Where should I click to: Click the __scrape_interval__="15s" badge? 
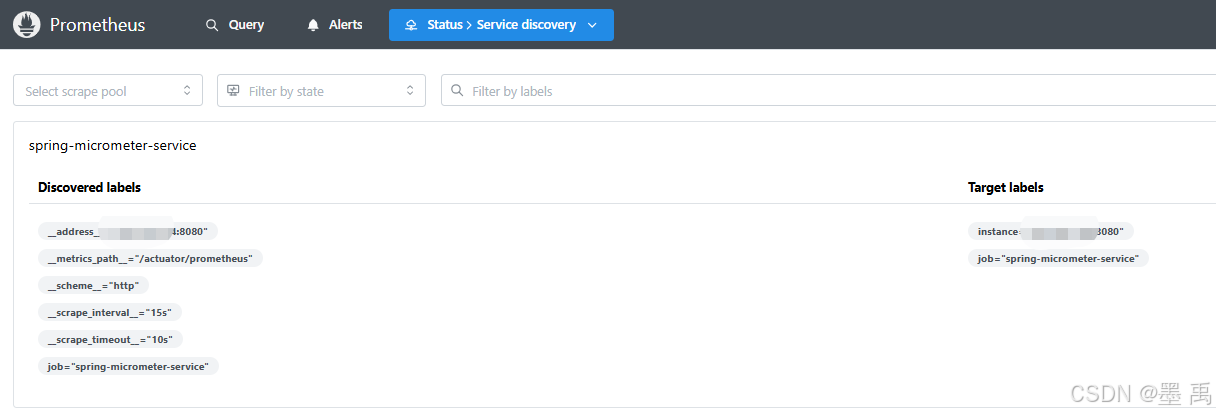[110, 312]
